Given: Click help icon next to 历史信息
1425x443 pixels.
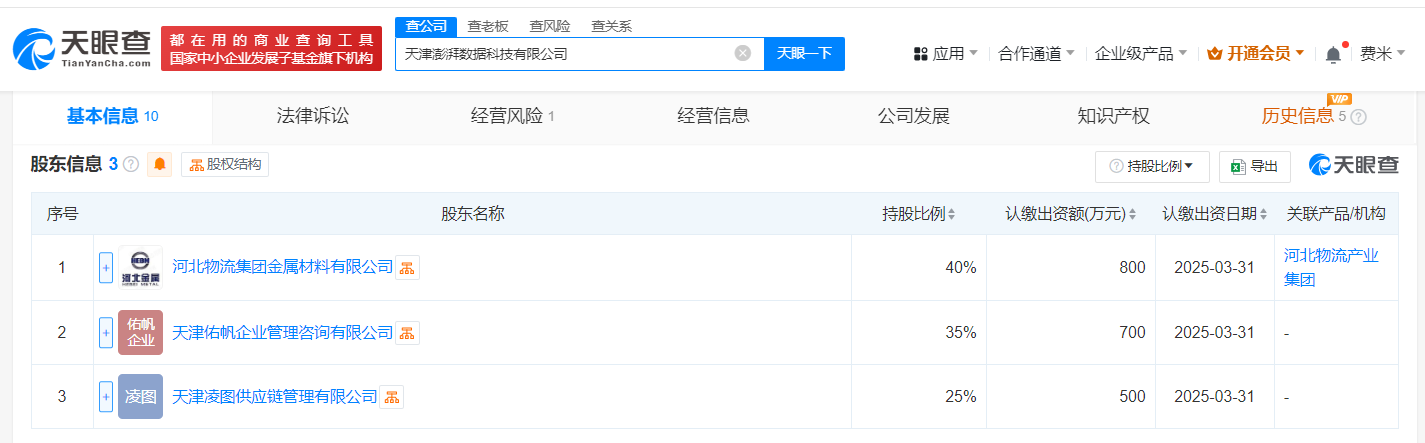Looking at the screenshot, I should pyautogui.click(x=1359, y=117).
